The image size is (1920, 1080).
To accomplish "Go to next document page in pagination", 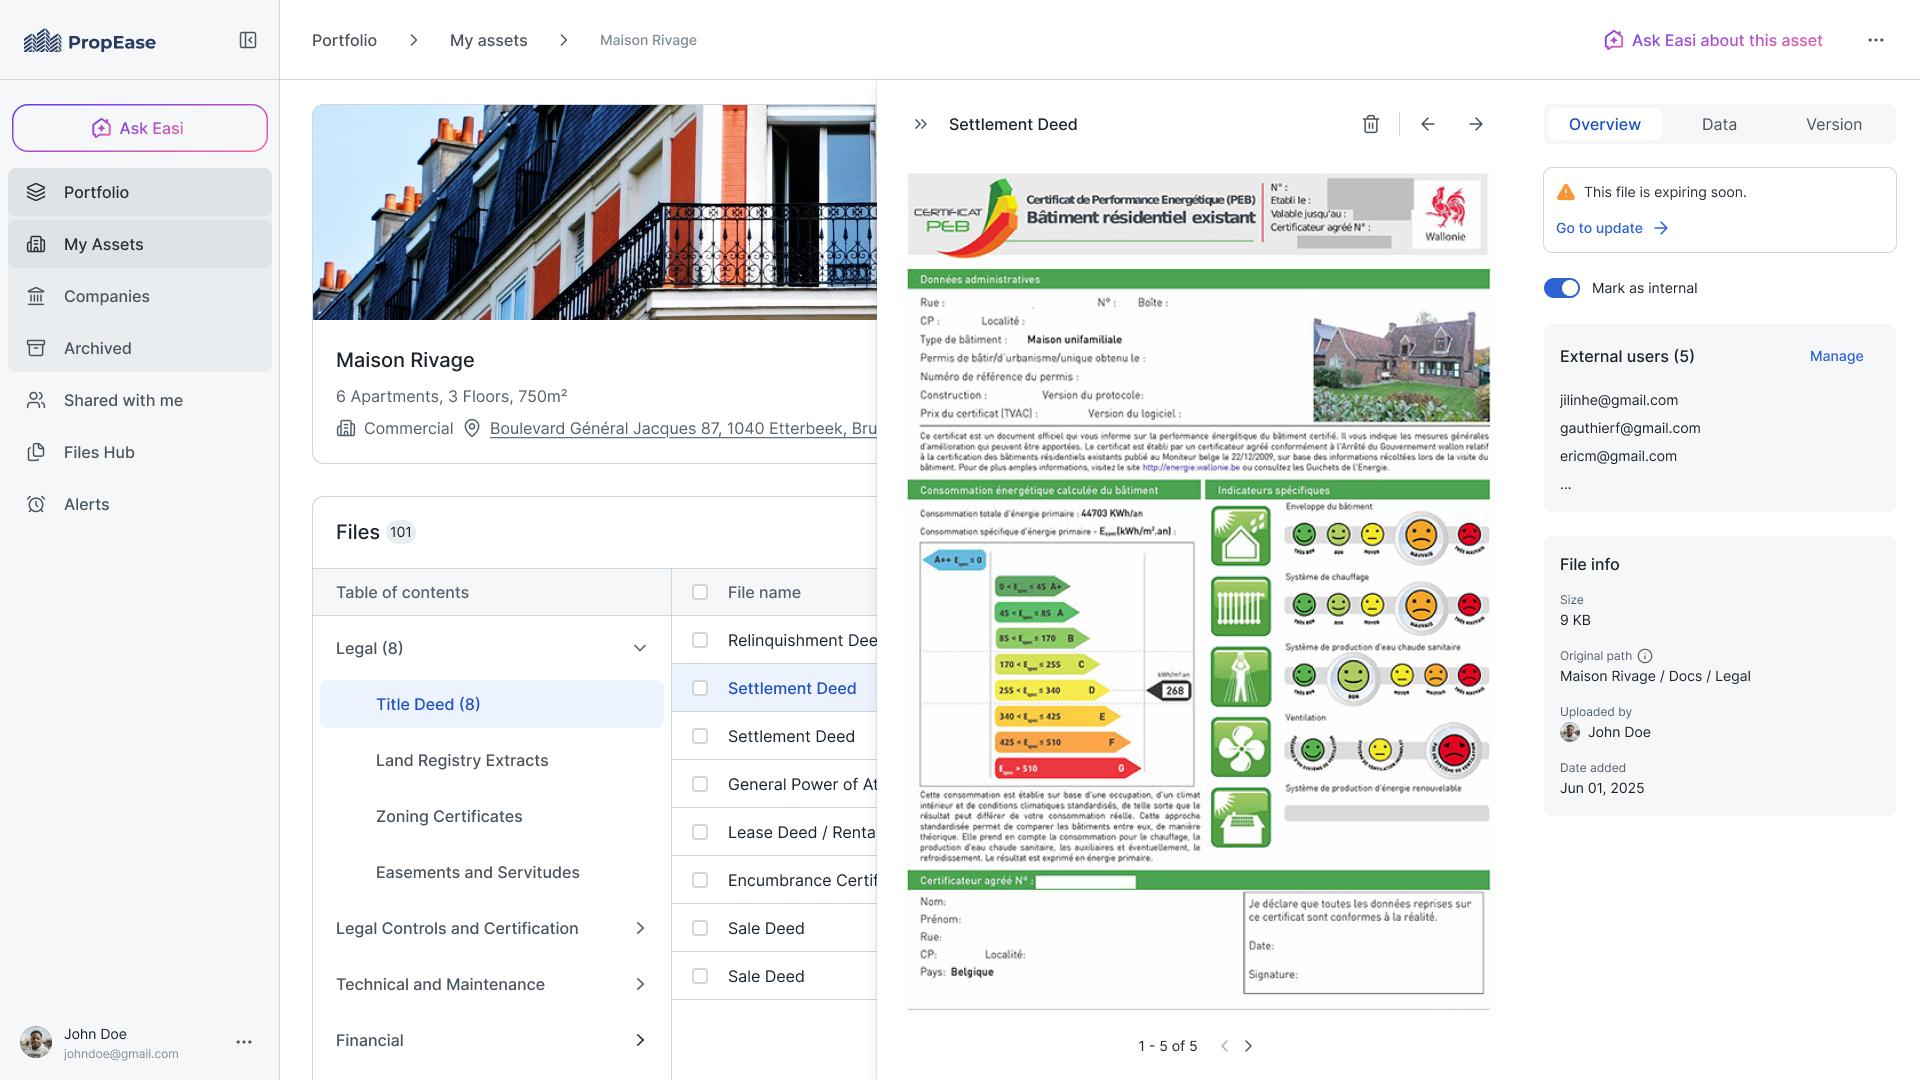I will [x=1248, y=1046].
